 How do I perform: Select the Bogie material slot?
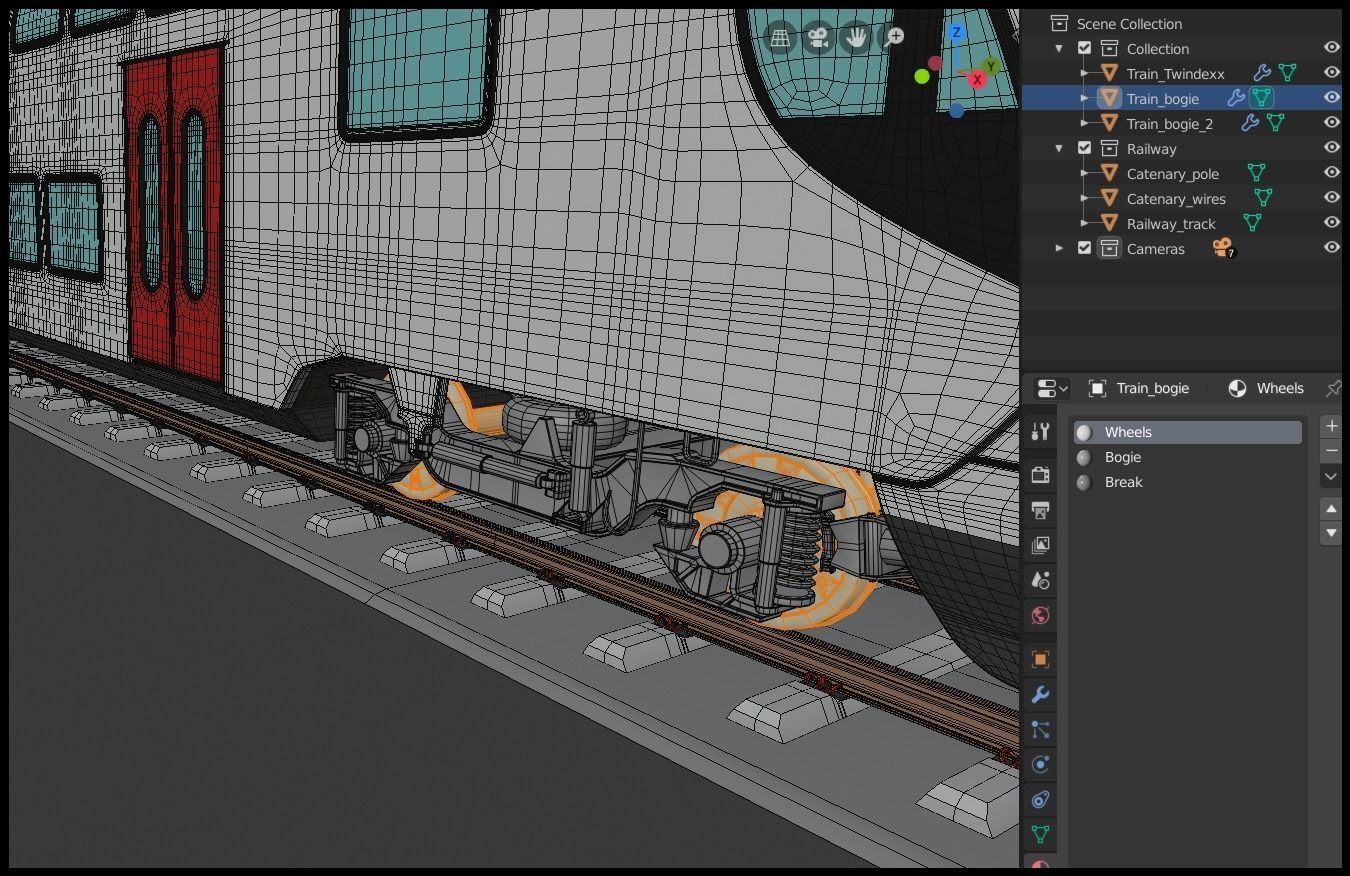coord(1188,457)
